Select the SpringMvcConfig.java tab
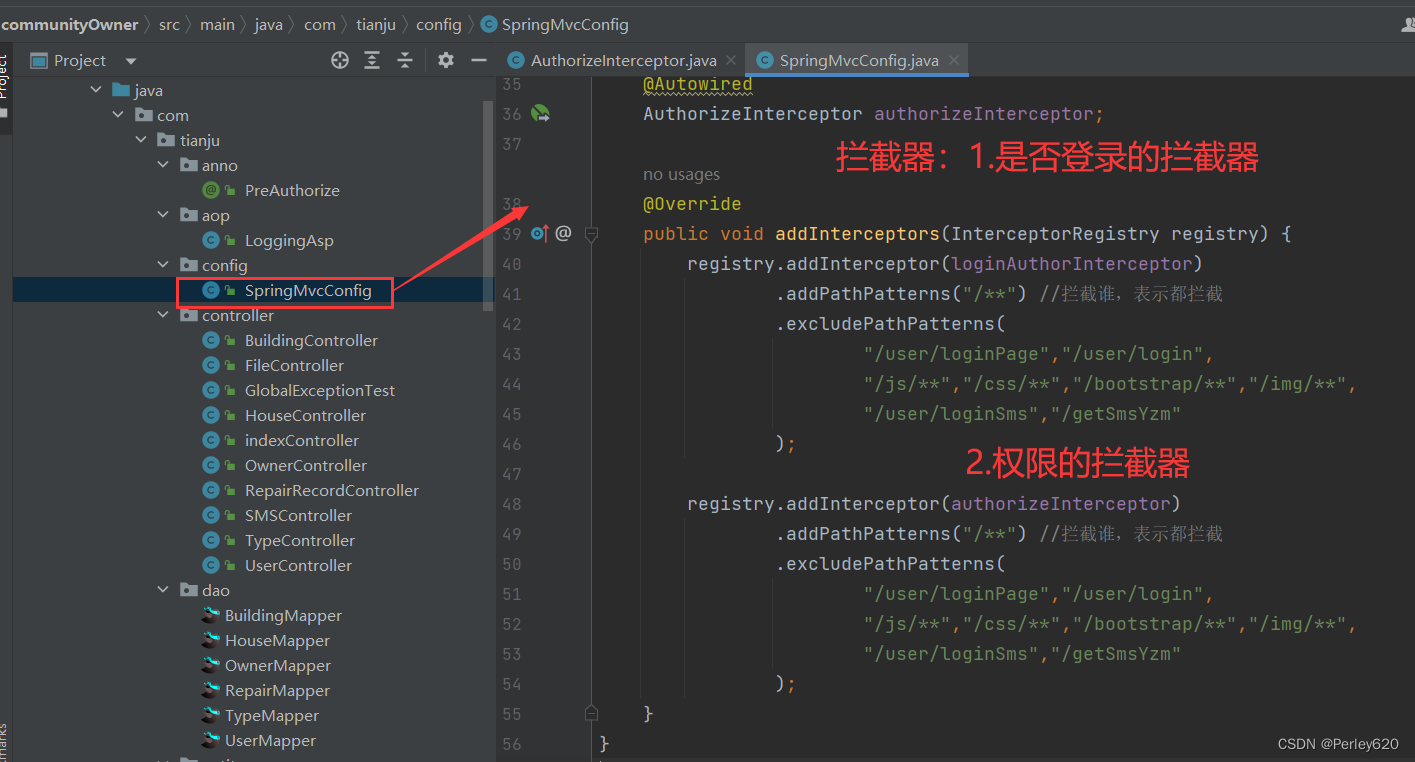The image size is (1415, 762). [859, 61]
